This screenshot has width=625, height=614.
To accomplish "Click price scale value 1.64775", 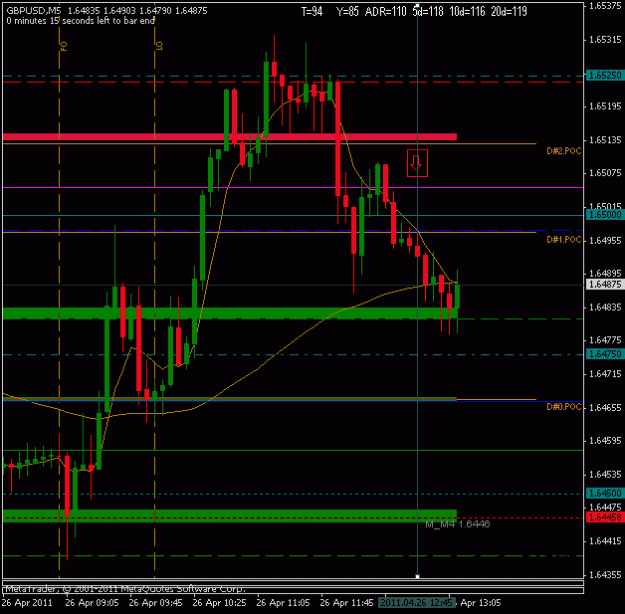I will tap(605, 340).
